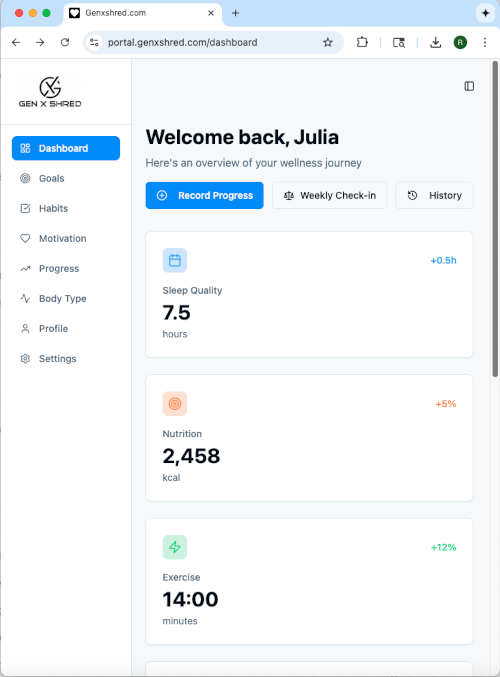The image size is (500, 677).
Task: Click the +0.5h sleep change indicator
Action: click(x=443, y=260)
